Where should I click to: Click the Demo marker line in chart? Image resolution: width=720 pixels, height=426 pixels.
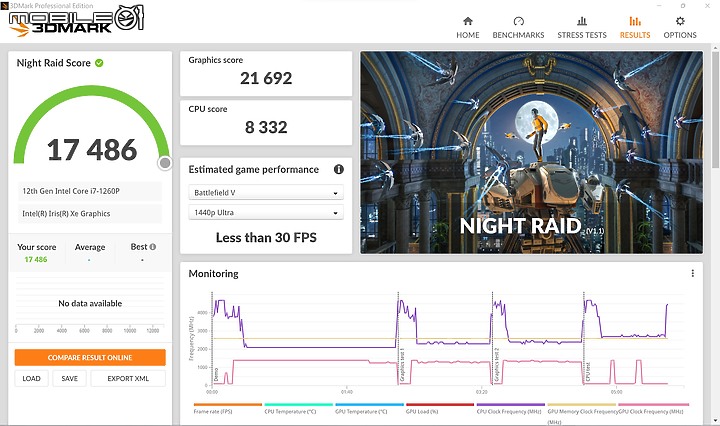click(x=212, y=338)
